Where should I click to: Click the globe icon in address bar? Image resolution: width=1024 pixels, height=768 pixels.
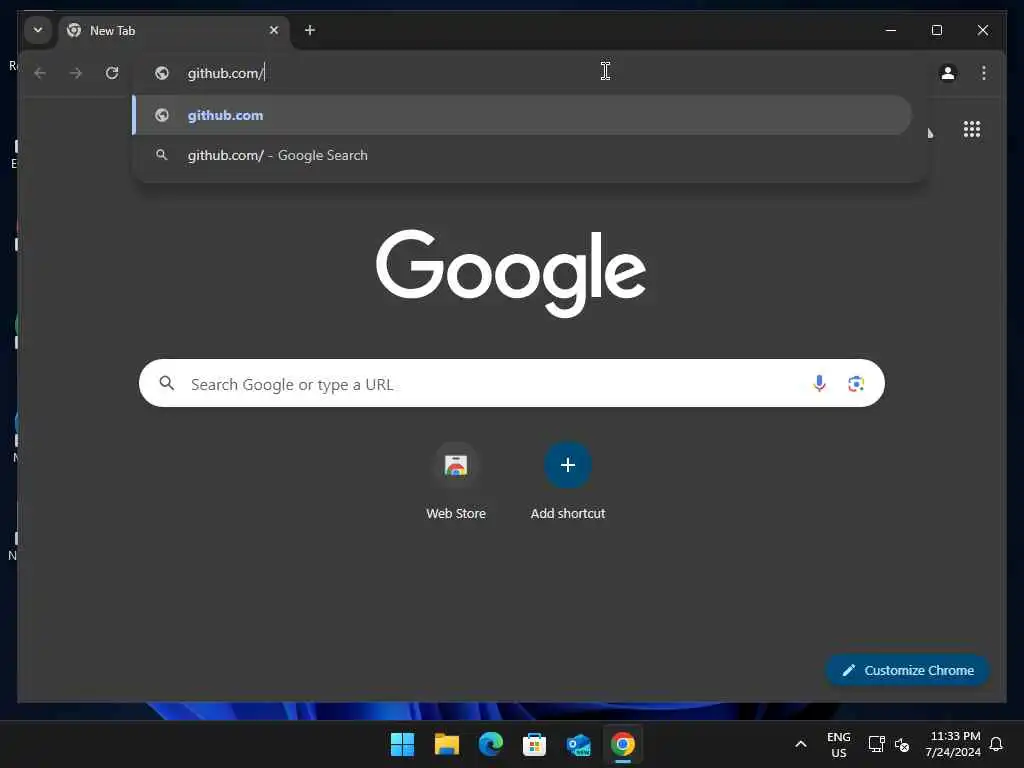[161, 72]
